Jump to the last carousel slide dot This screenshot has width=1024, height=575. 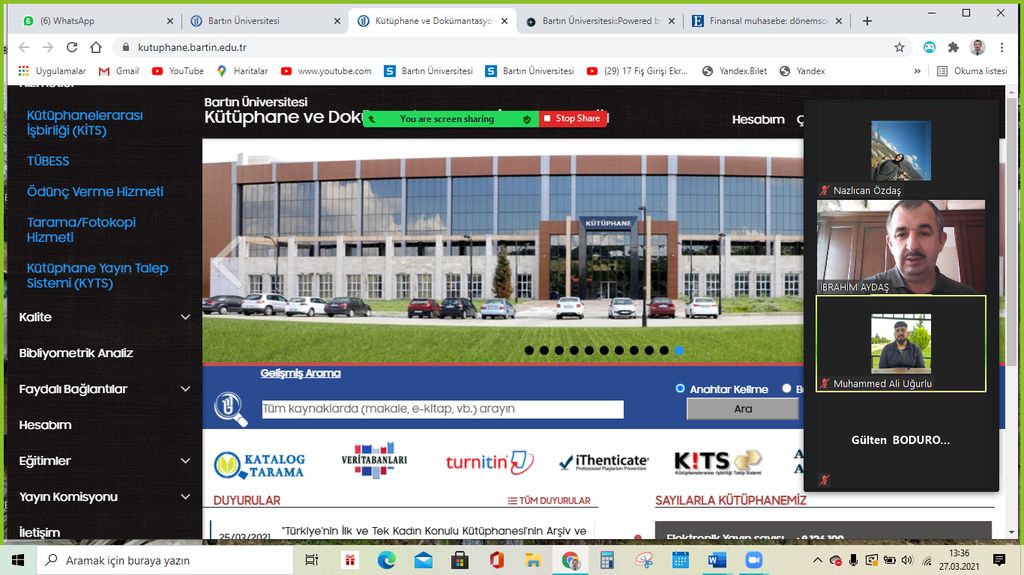680,351
